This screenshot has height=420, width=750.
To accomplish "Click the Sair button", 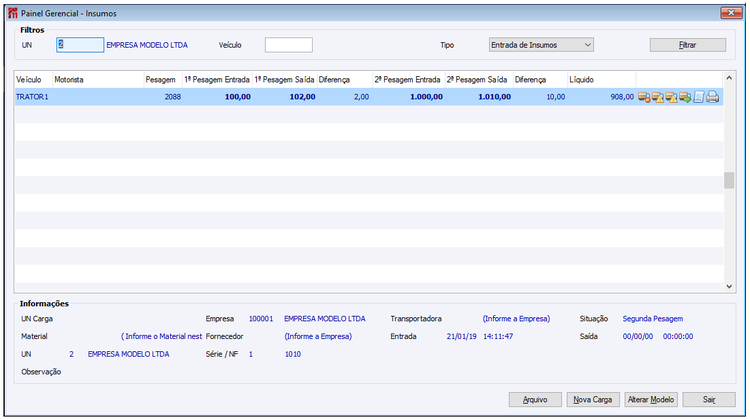I will (x=709, y=399).
